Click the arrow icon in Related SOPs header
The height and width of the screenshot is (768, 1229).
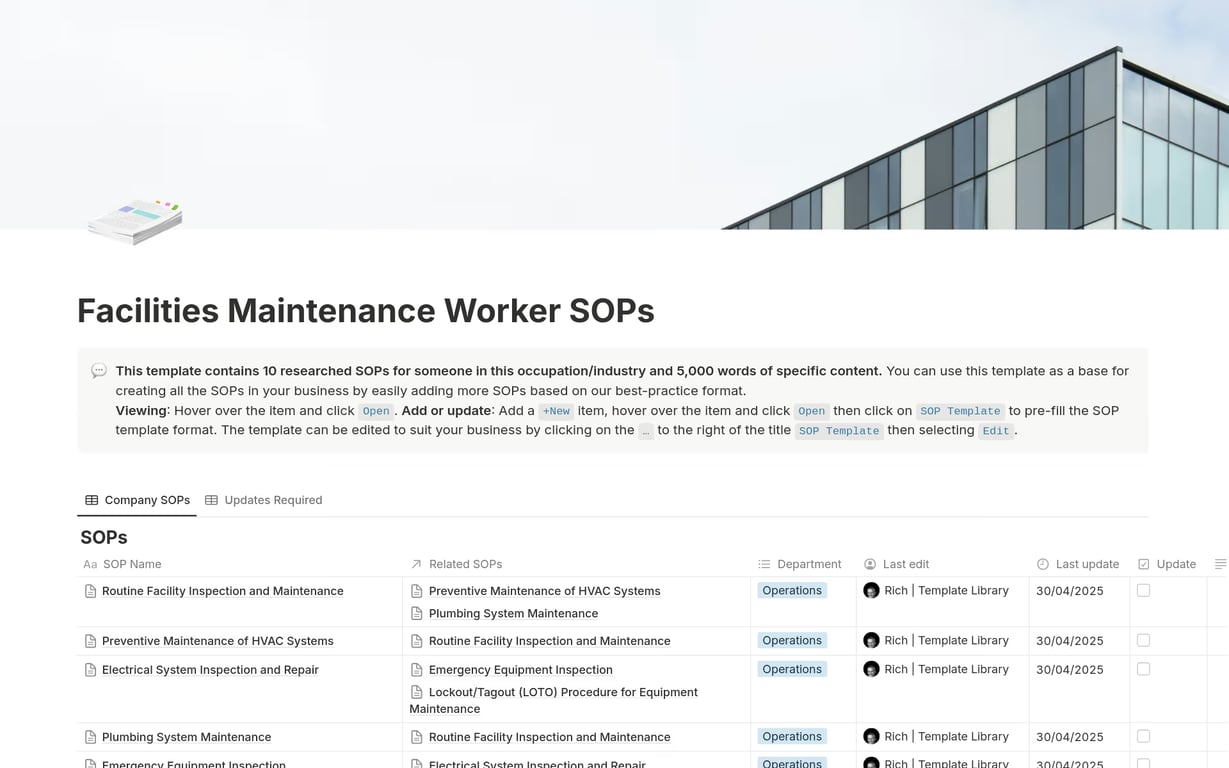[x=416, y=564]
